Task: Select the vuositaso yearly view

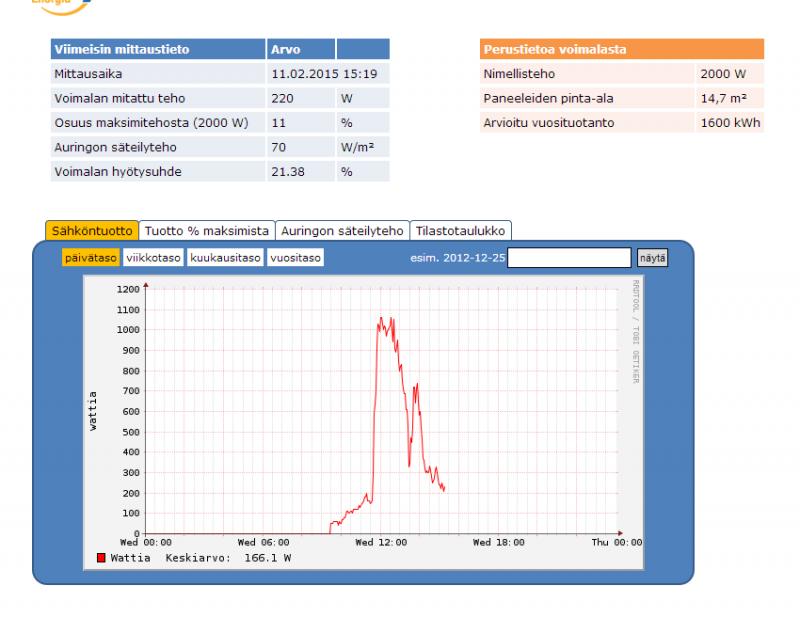Action: click(295, 258)
